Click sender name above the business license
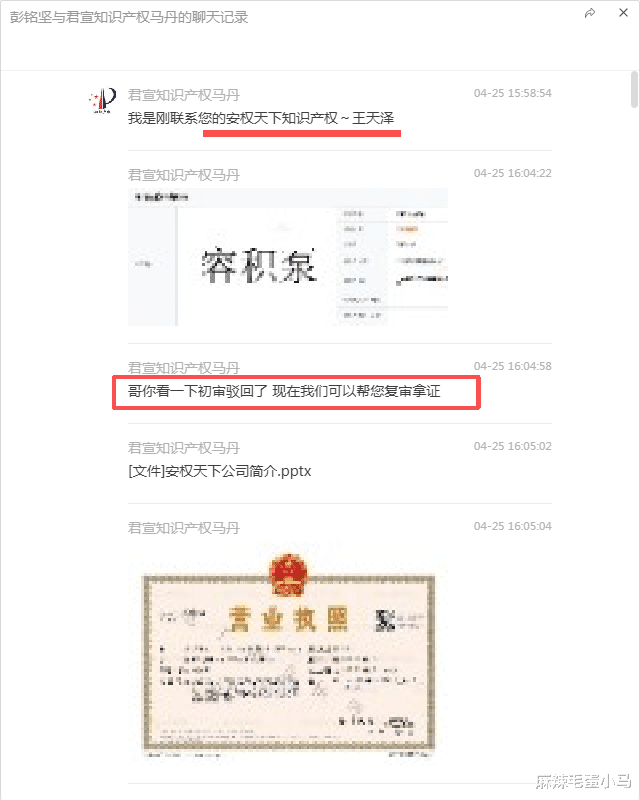The height and width of the screenshot is (800, 640). 183,528
